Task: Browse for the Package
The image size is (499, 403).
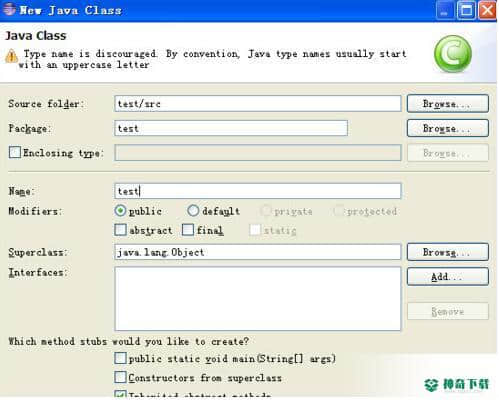Action: click(448, 128)
